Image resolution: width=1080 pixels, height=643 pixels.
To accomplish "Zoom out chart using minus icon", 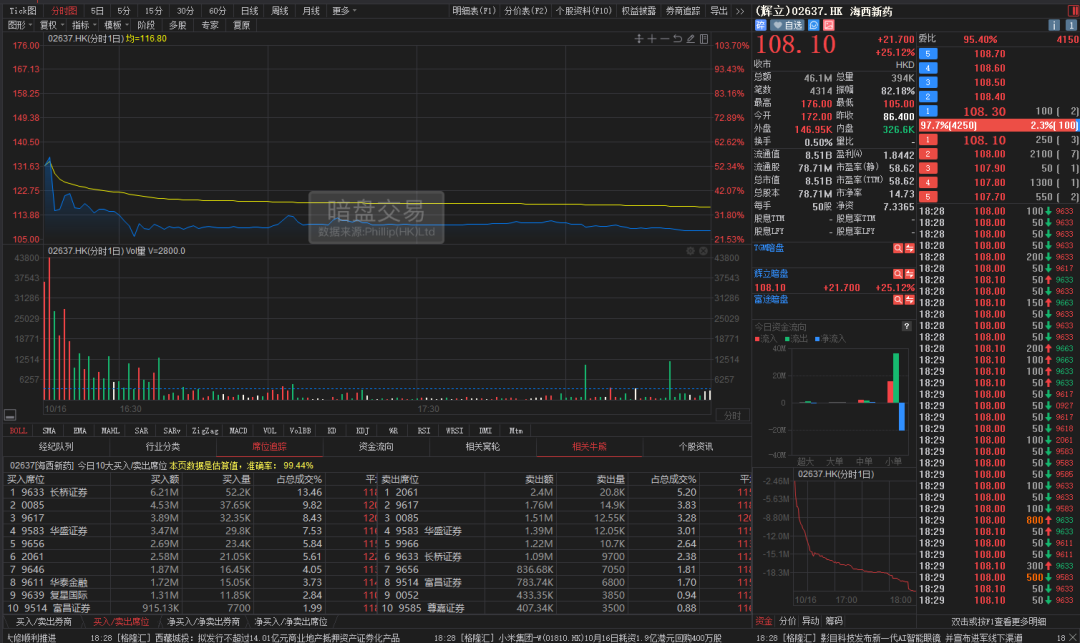I will coord(664,38).
